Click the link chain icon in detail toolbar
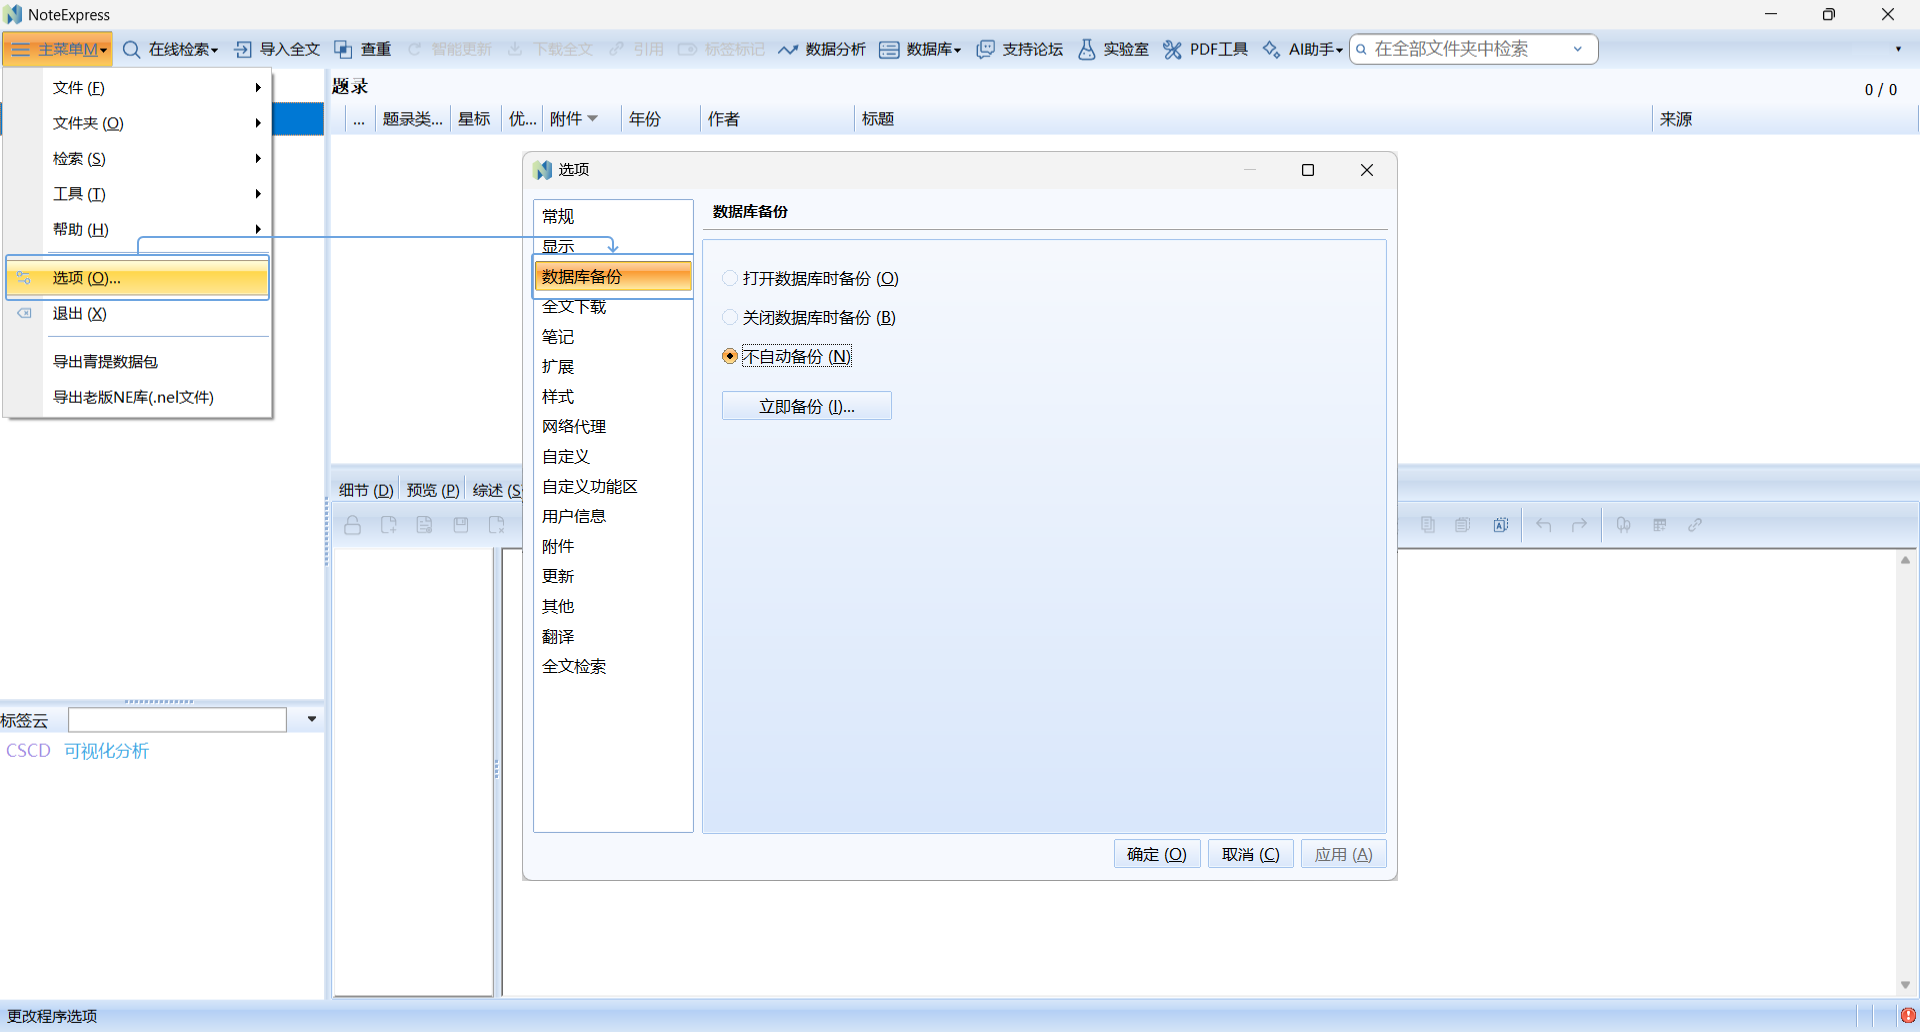This screenshot has height=1032, width=1920. [x=1695, y=525]
